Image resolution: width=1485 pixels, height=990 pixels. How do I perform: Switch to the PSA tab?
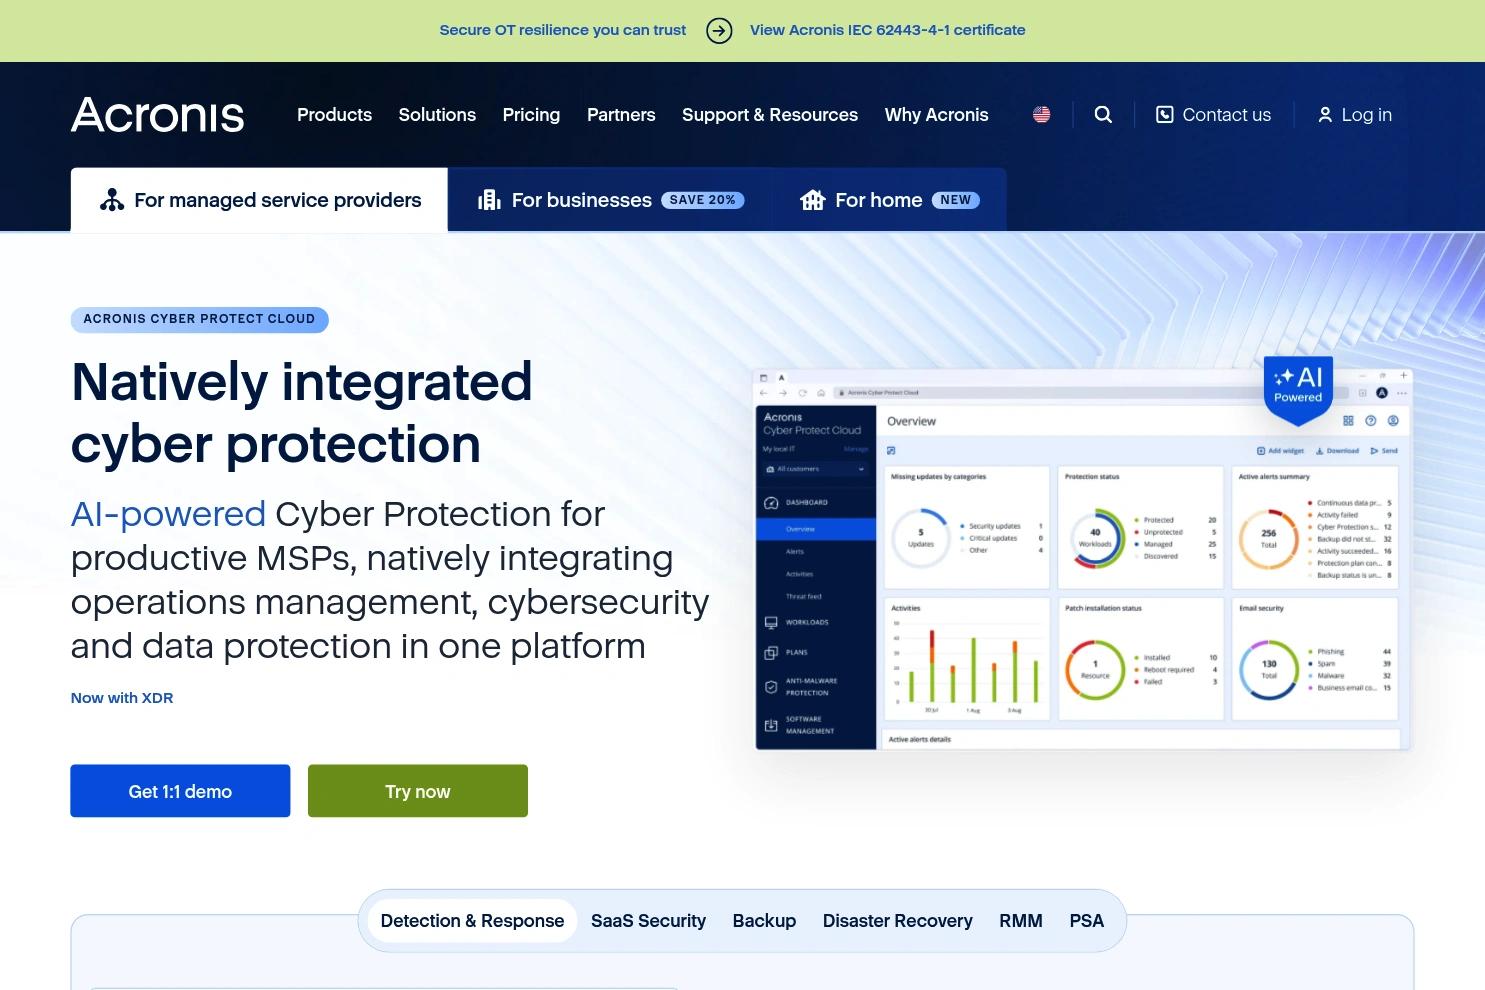1087,921
